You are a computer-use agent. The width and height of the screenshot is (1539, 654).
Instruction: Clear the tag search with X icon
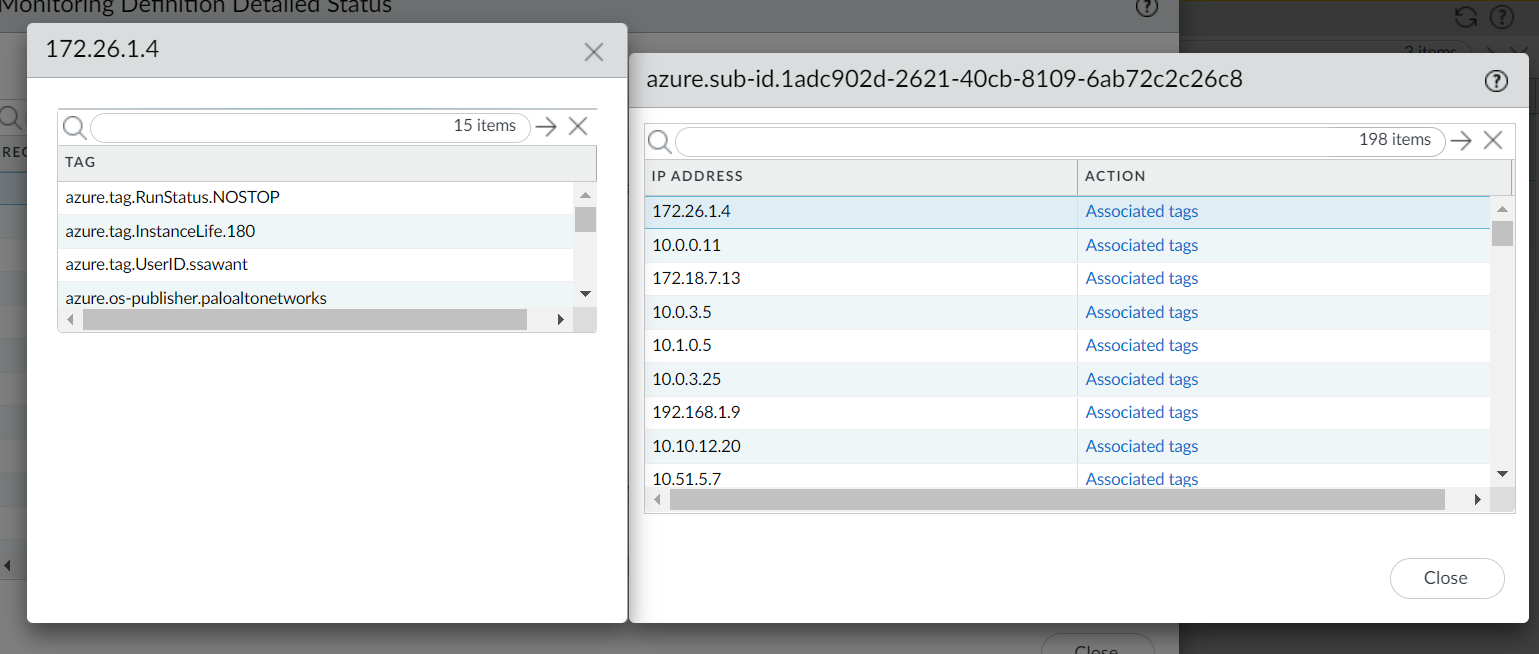pyautogui.click(x=577, y=126)
